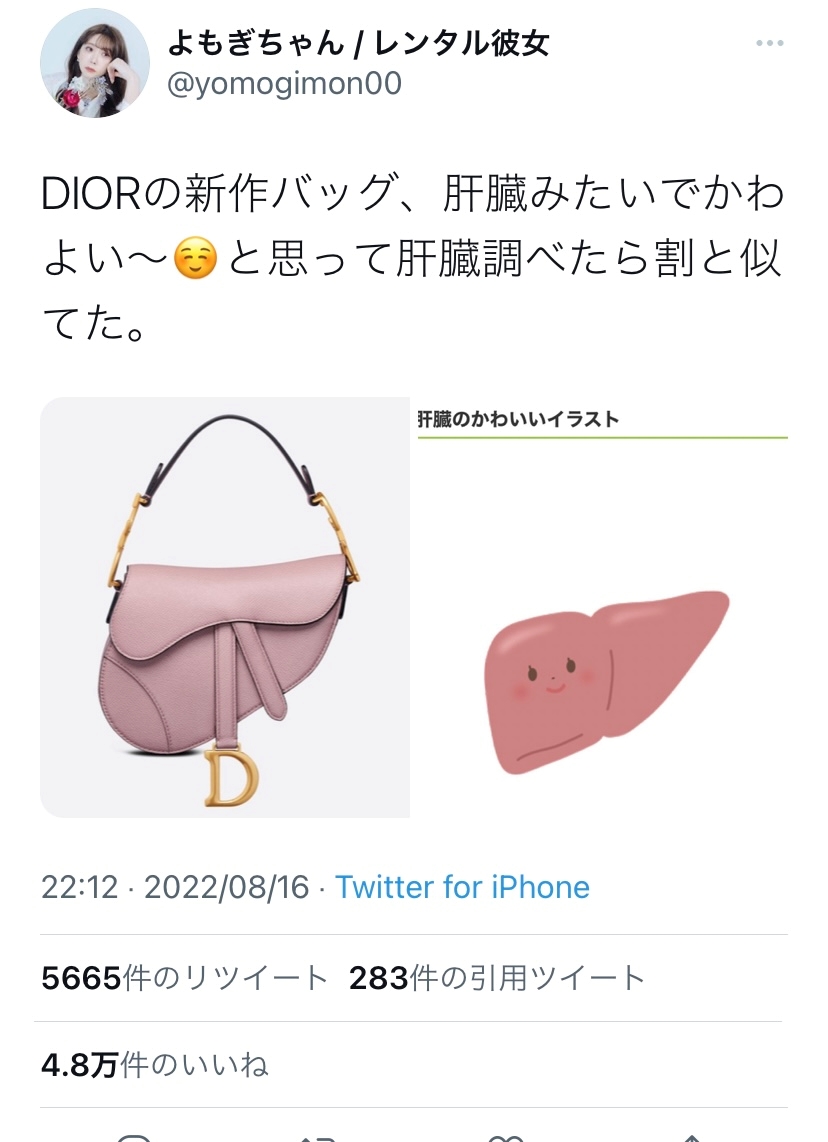Tap the retweet arrows icon
The width and height of the screenshot is (828, 1142).
(x=317, y=1138)
